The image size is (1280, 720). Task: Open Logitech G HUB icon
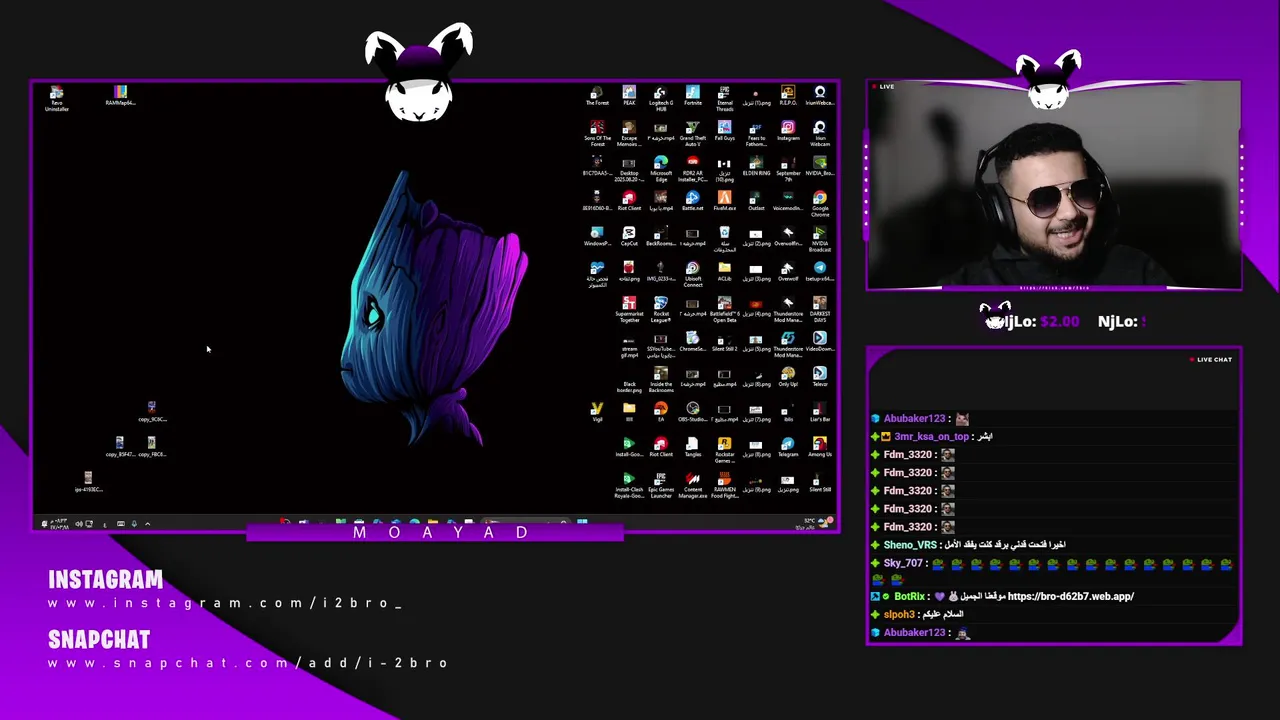pos(661,98)
